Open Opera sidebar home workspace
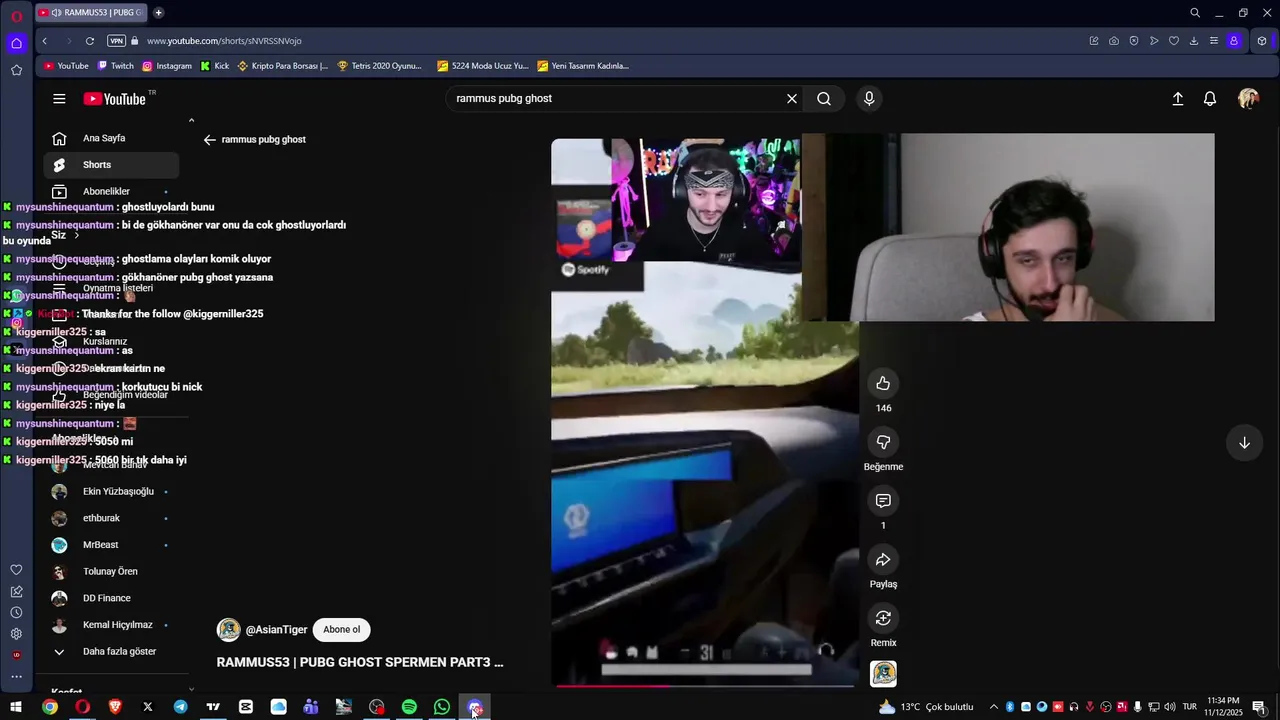Viewport: 1280px width, 720px height. tap(16, 43)
